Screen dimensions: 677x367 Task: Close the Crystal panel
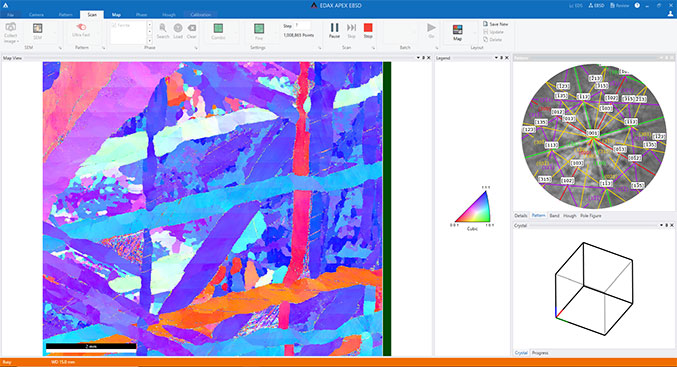(671, 225)
